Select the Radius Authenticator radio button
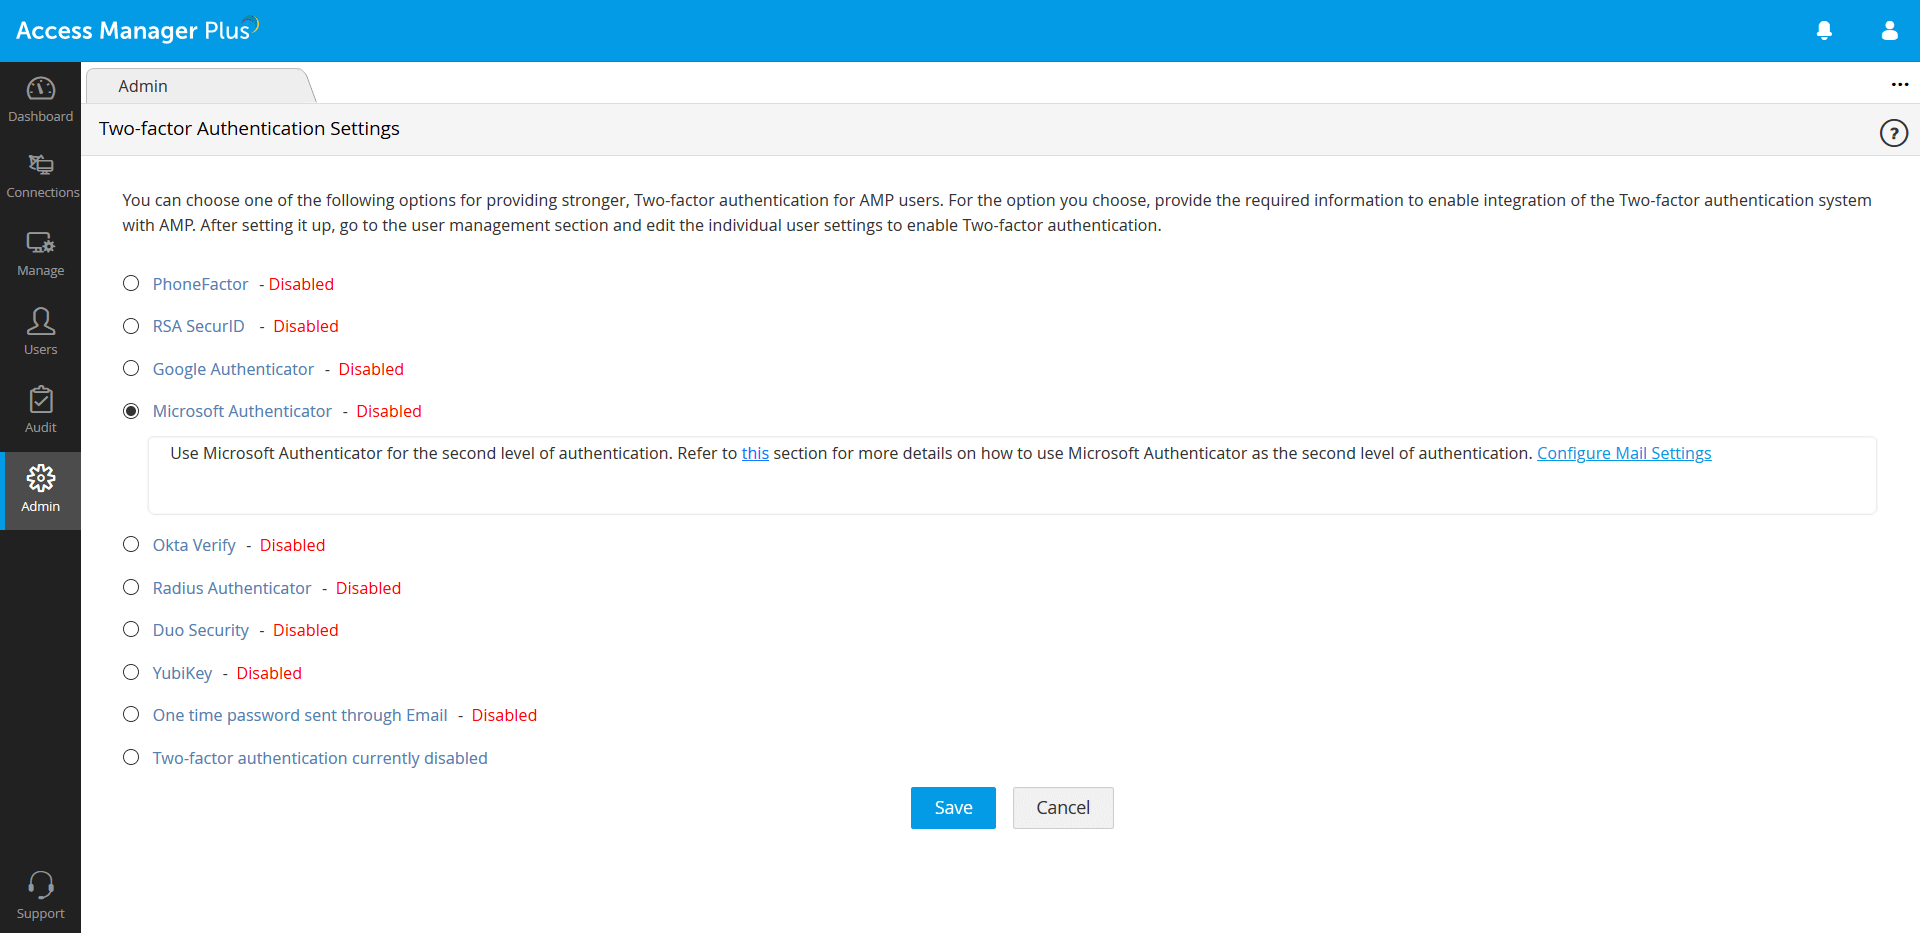1920x933 pixels. click(131, 587)
